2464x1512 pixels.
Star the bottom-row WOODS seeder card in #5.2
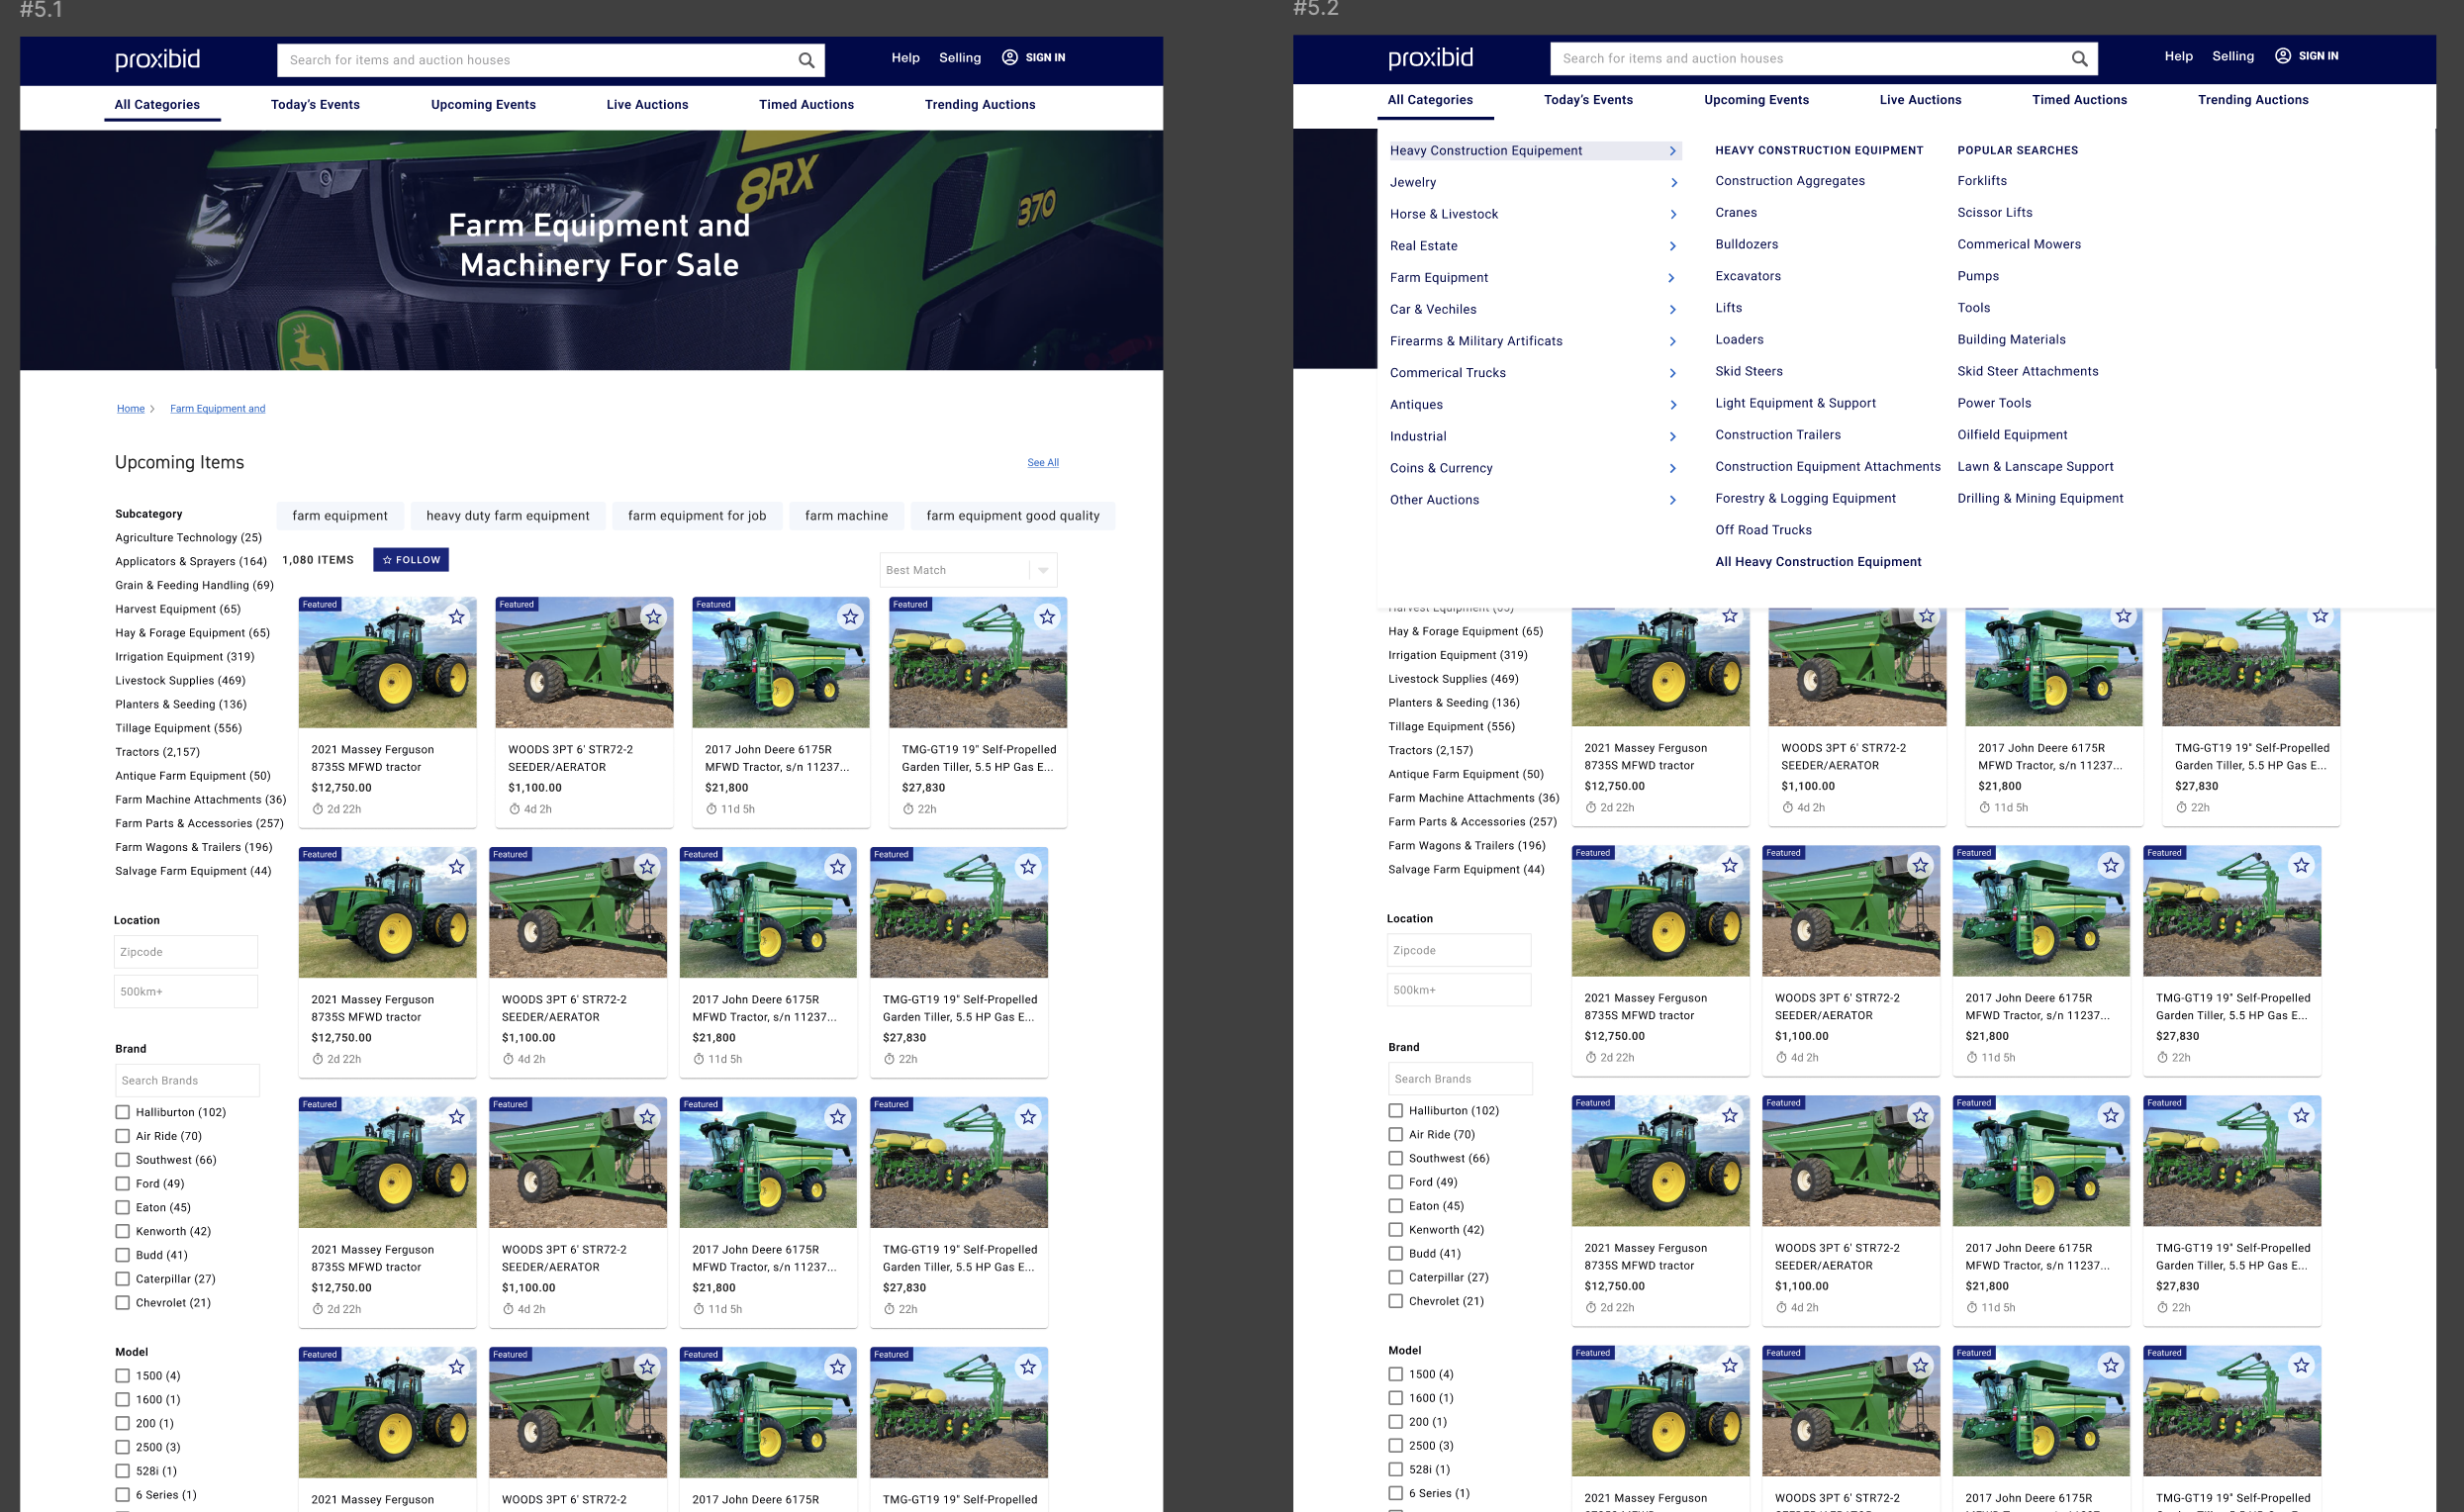(1920, 1365)
